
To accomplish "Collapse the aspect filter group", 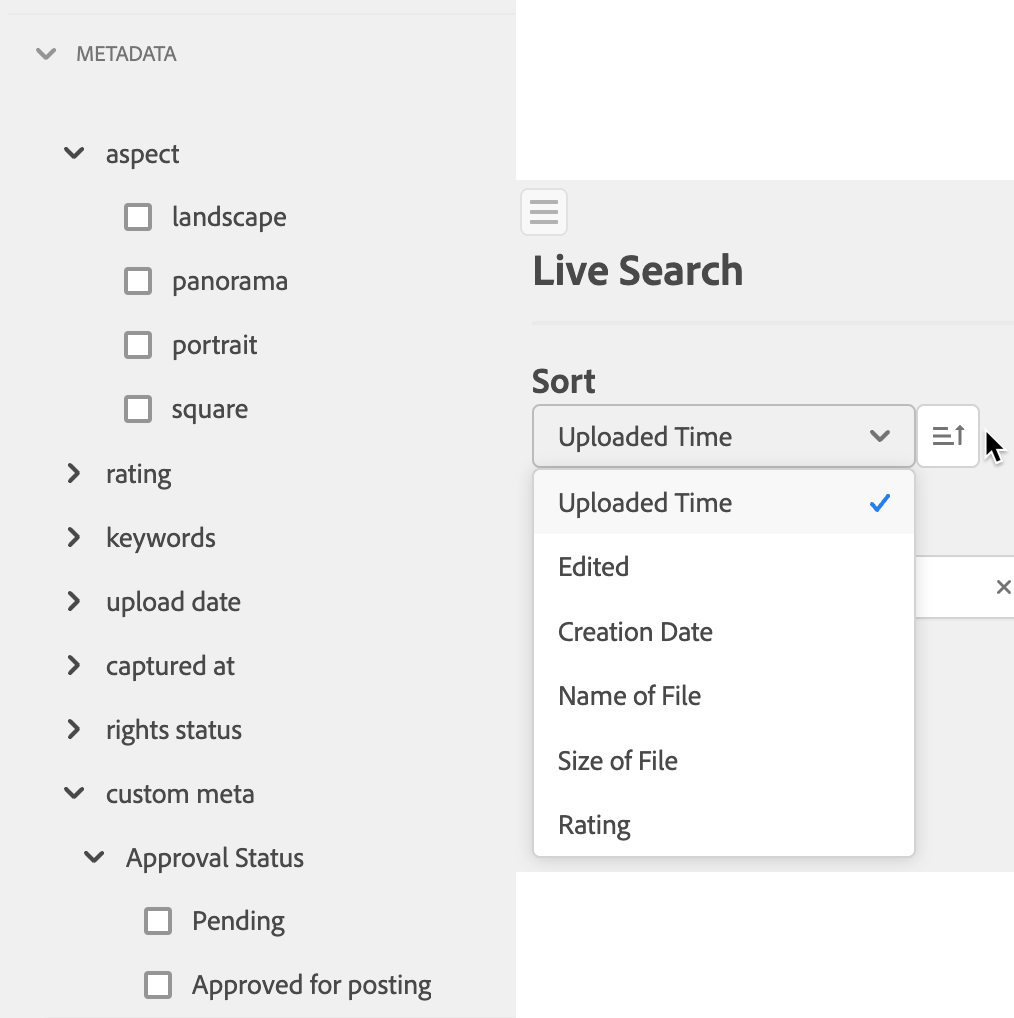I will [x=74, y=154].
